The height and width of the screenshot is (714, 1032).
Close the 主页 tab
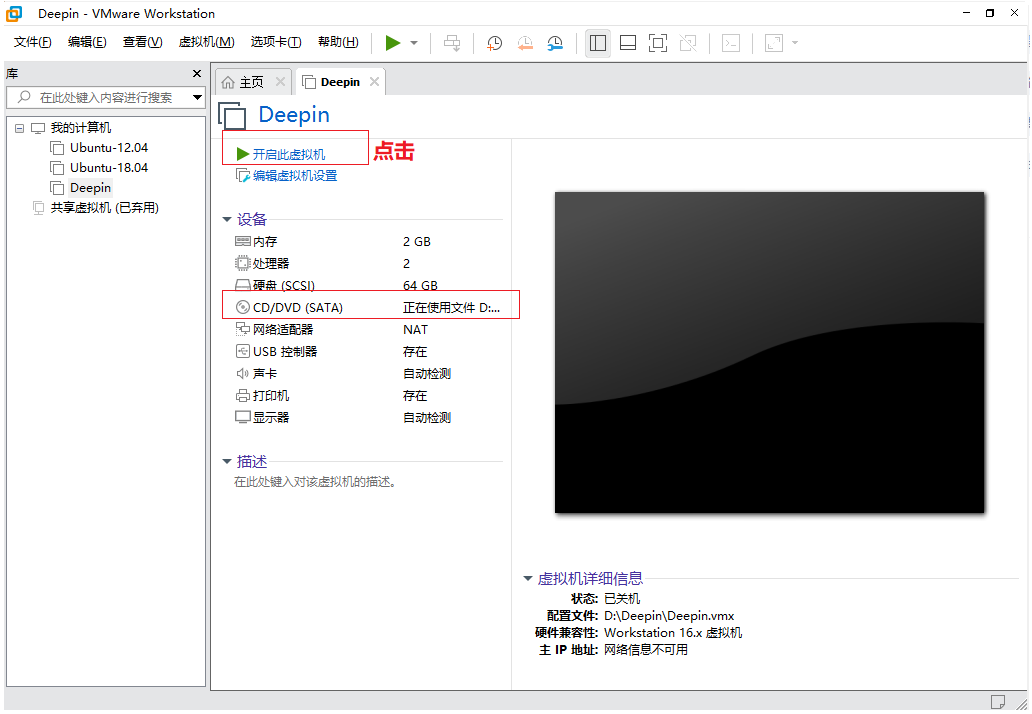(x=280, y=82)
